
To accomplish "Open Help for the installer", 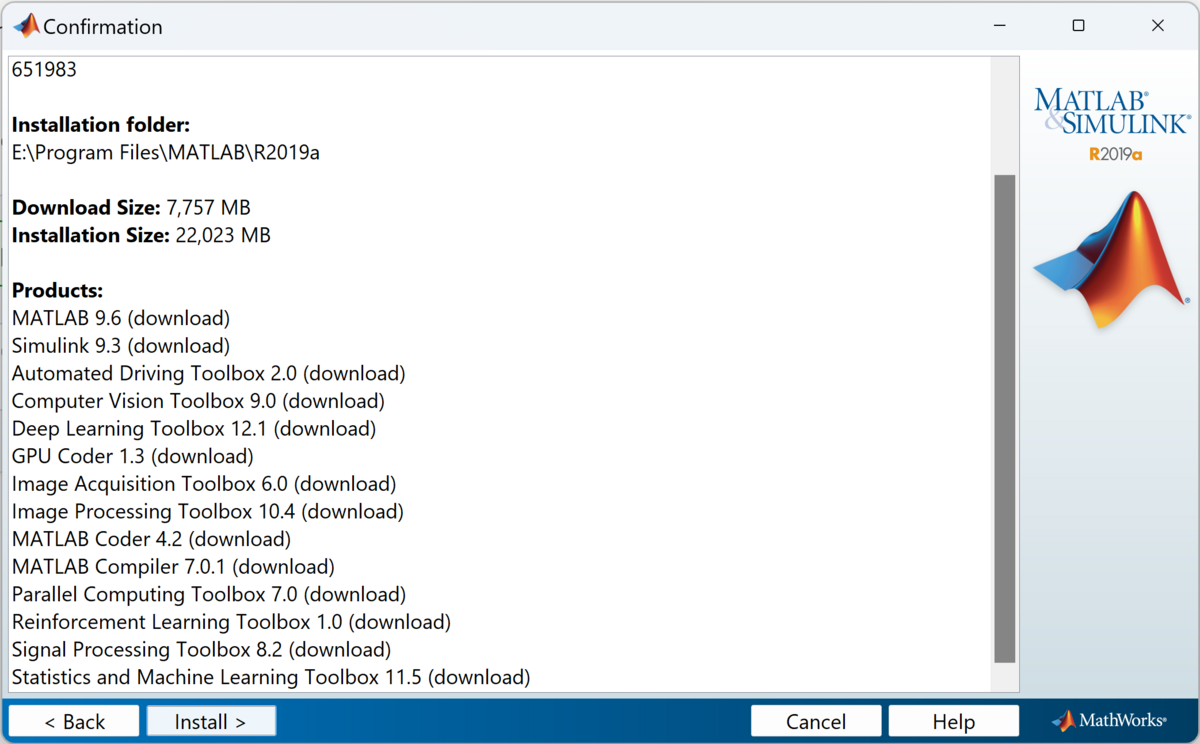I will 953,721.
